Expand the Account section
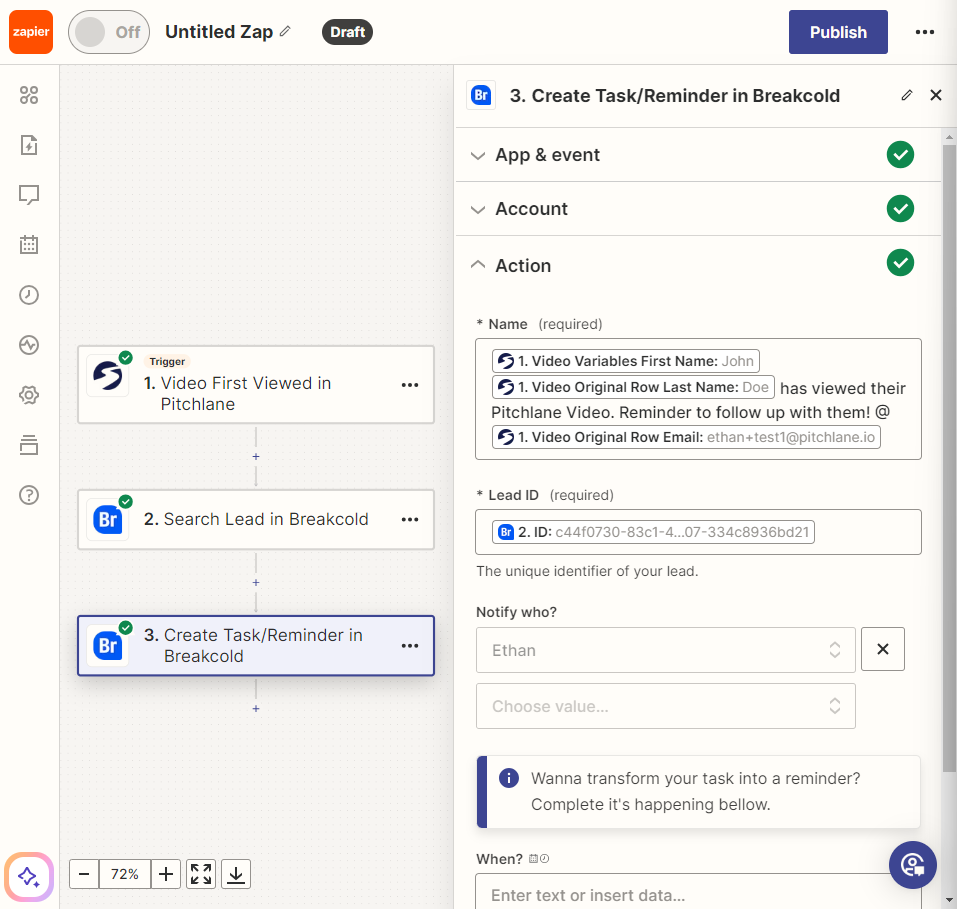Image resolution: width=957 pixels, height=909 pixels. [x=698, y=209]
